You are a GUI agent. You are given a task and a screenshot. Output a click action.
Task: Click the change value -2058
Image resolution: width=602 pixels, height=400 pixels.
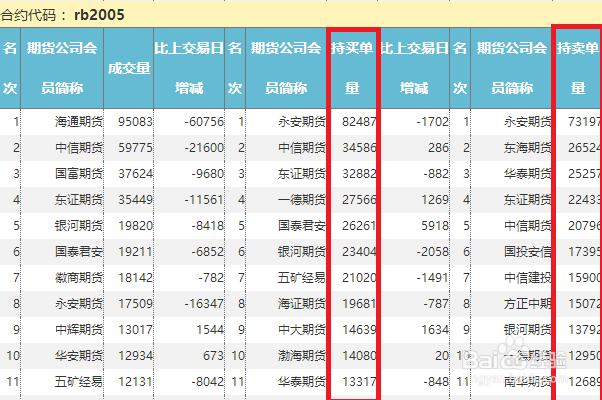point(432,251)
